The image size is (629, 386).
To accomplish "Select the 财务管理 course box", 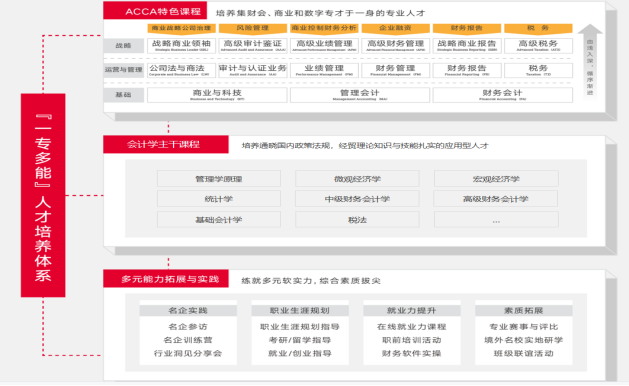I will coord(396,70).
